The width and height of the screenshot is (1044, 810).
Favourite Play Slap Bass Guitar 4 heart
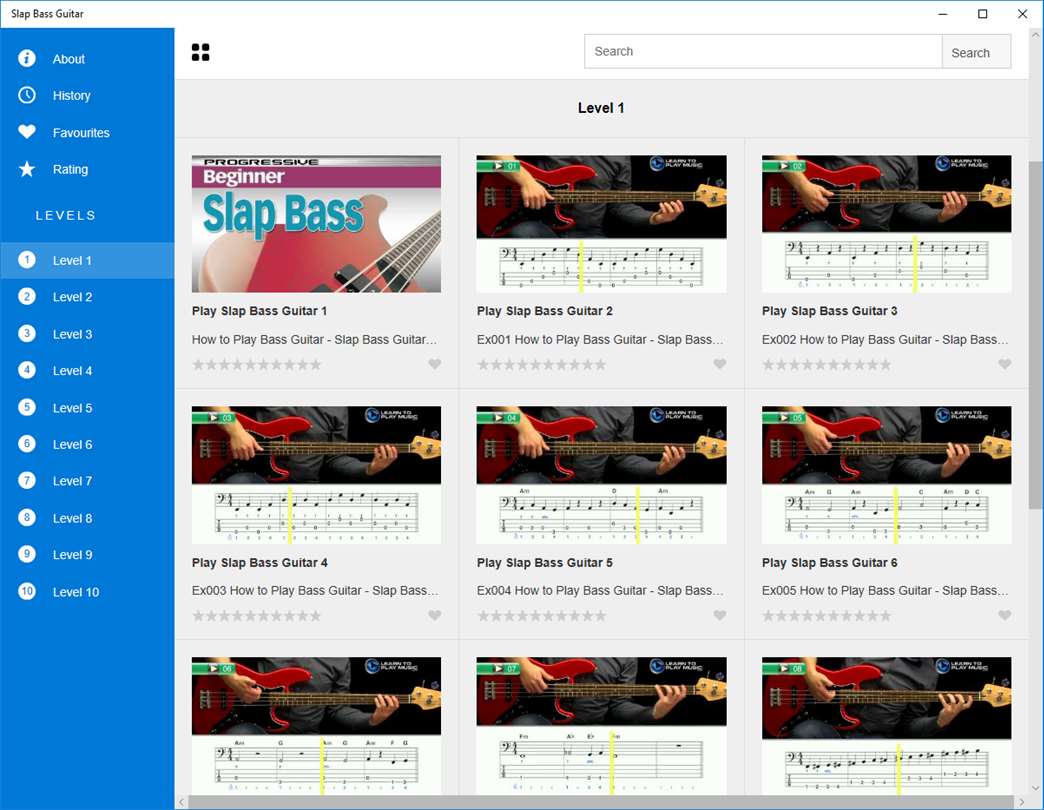coord(435,615)
